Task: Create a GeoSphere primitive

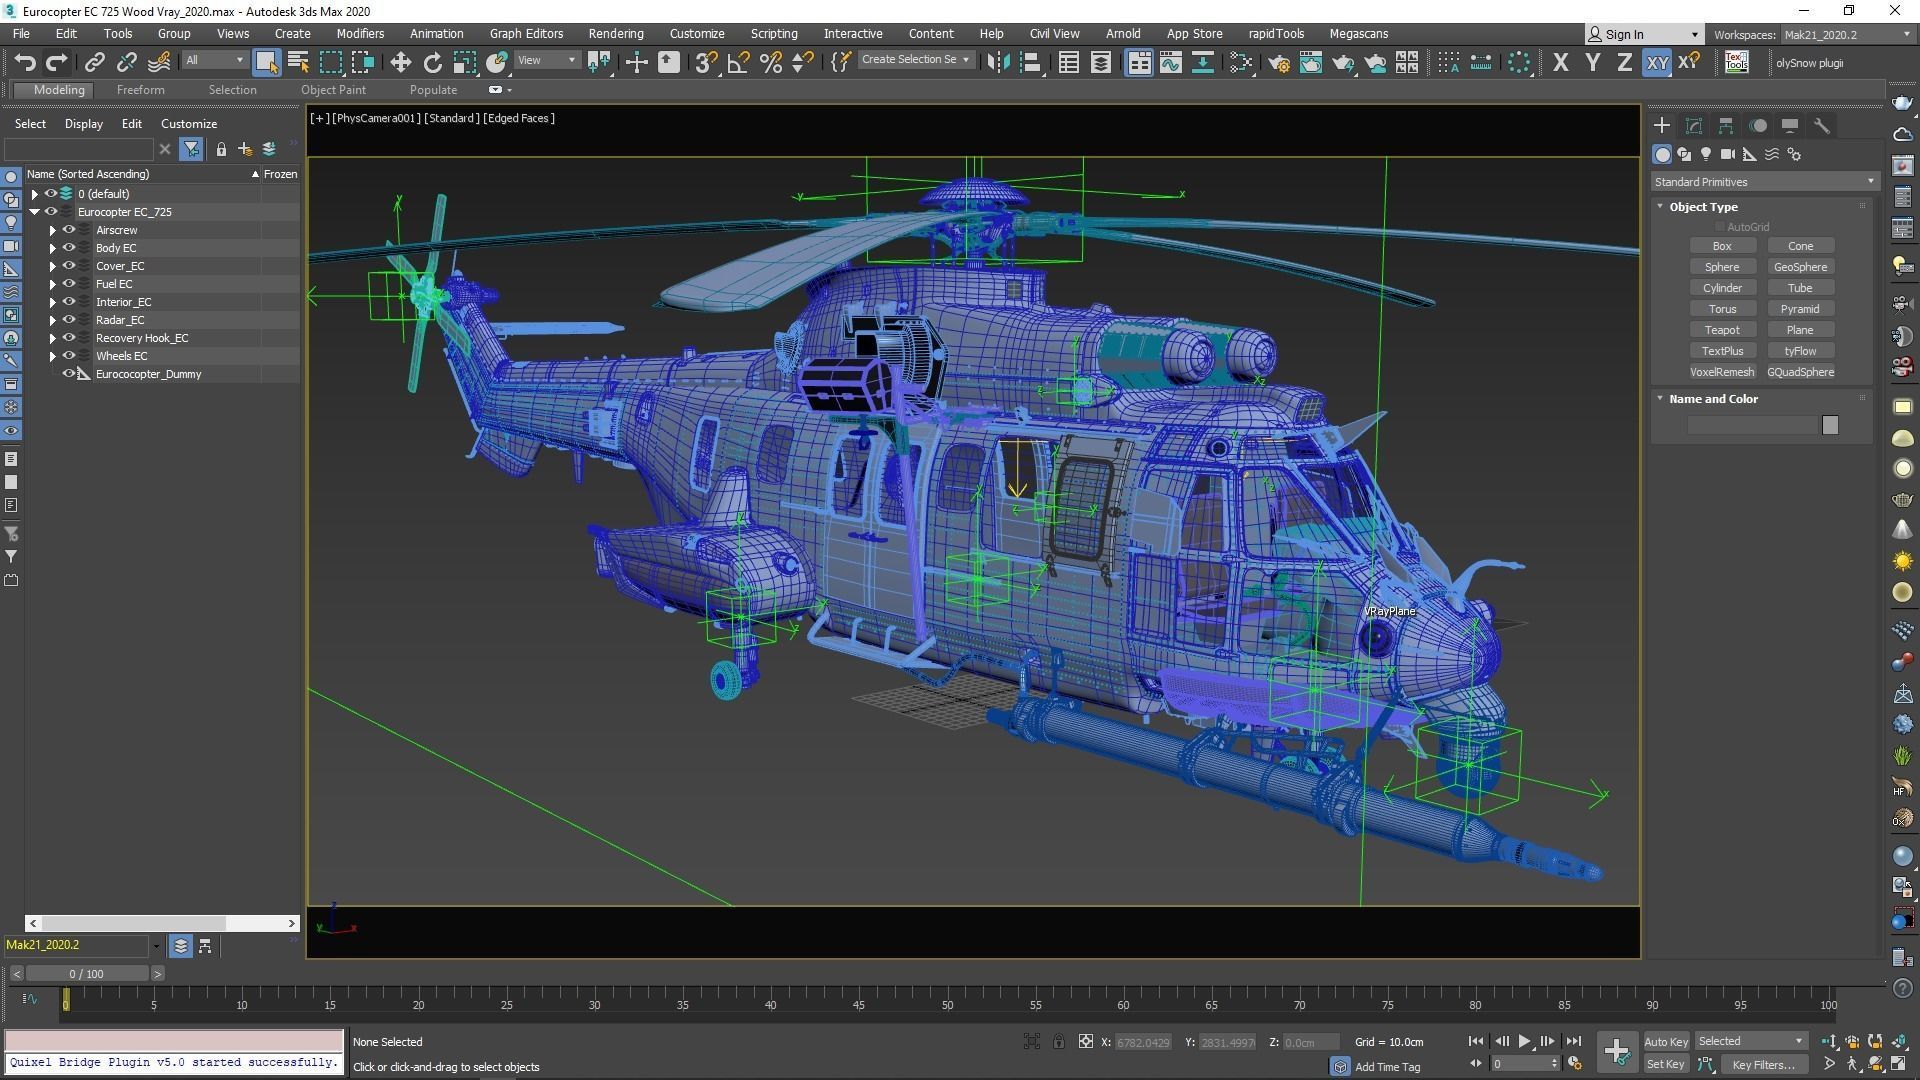Action: (1800, 267)
